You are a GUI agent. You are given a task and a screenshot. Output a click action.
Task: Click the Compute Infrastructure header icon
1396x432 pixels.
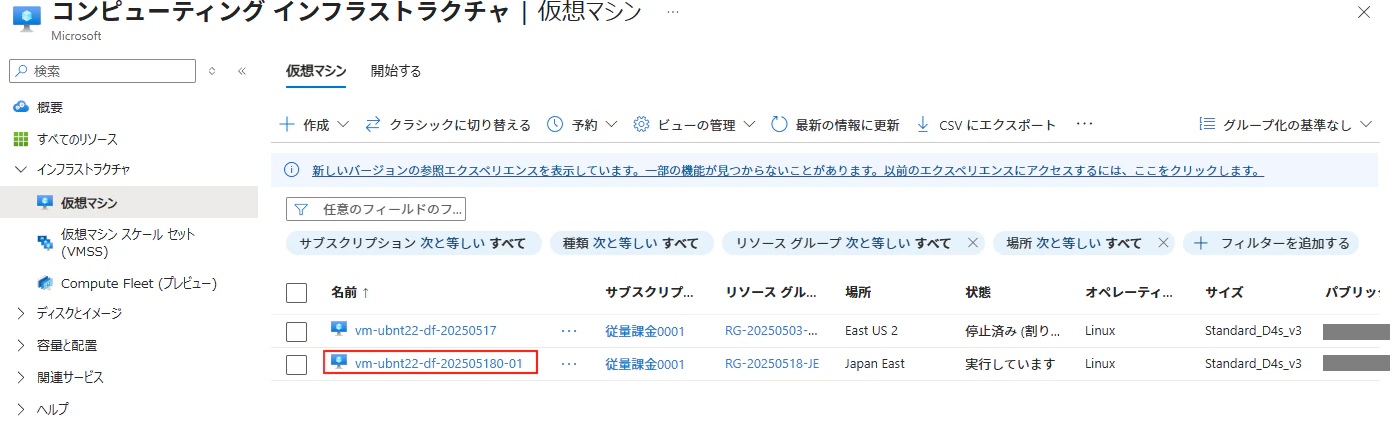pyautogui.click(x=26, y=18)
